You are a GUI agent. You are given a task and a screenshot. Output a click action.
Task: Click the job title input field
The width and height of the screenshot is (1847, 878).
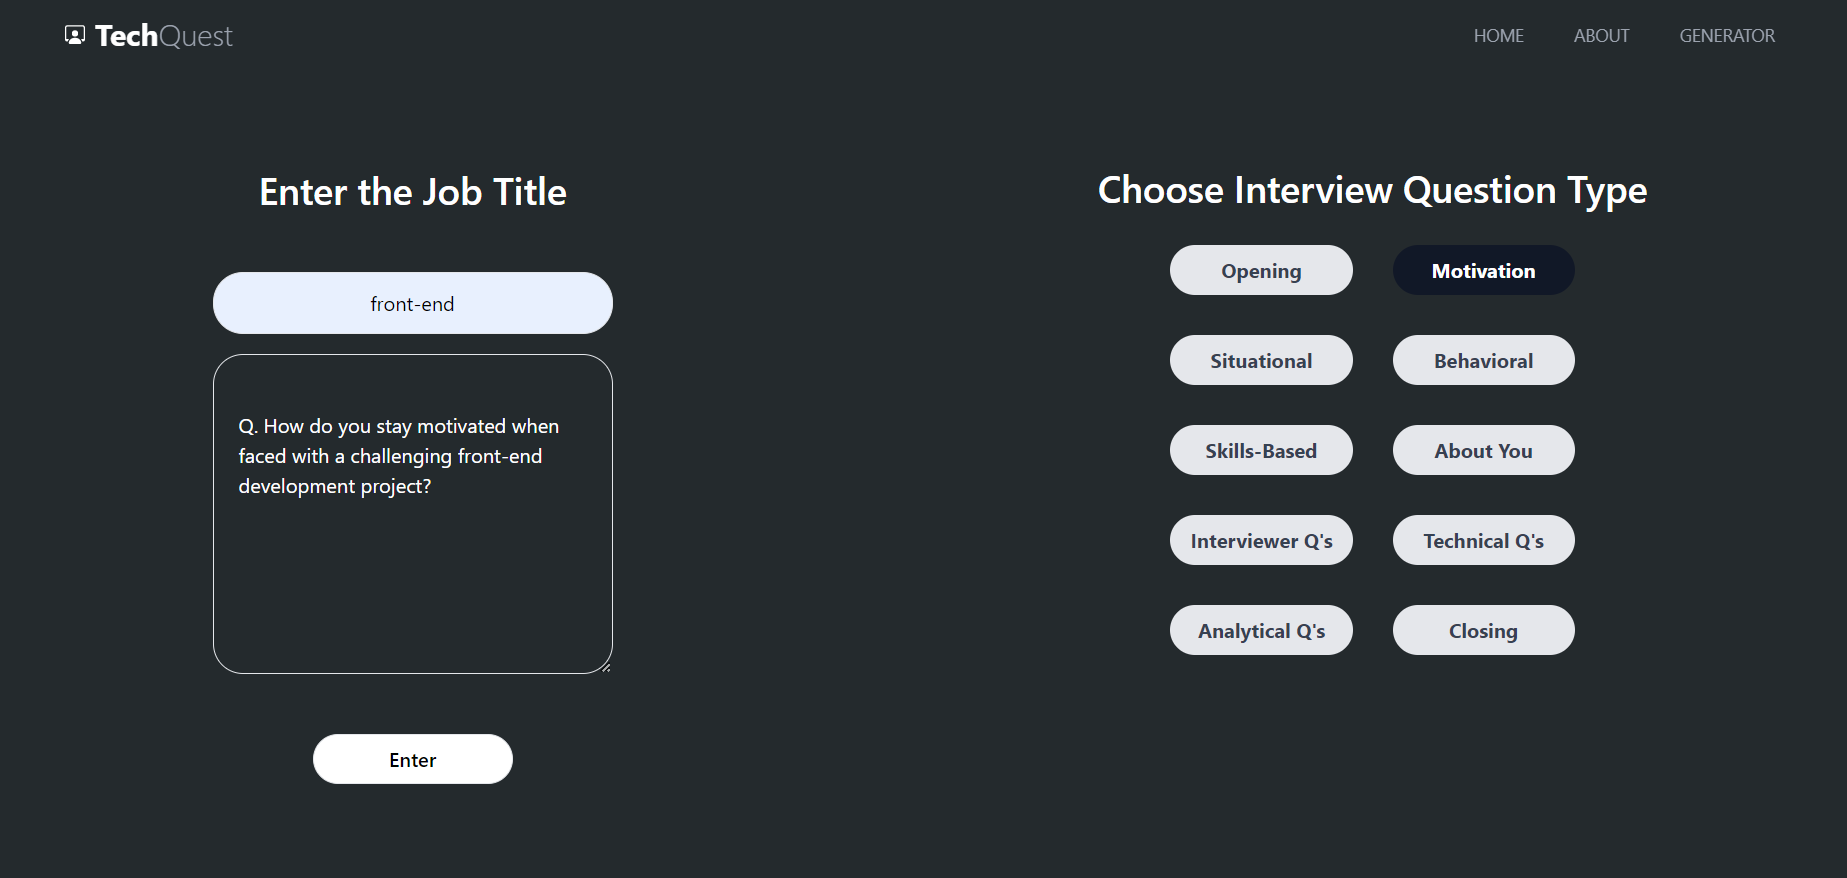click(x=412, y=304)
